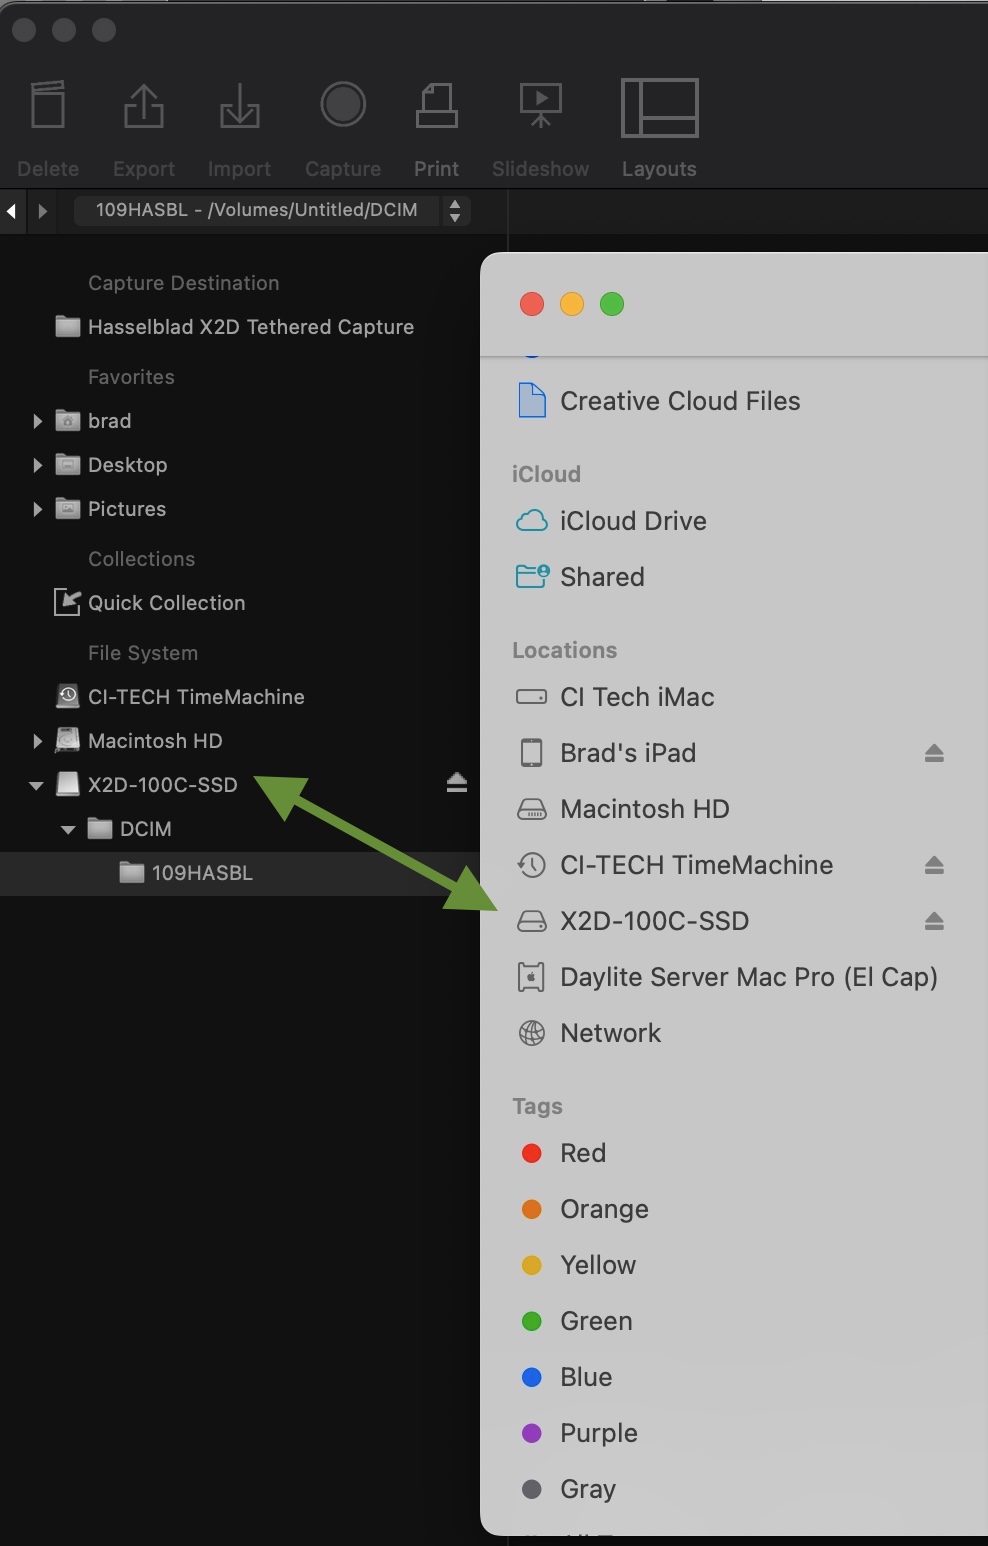Zoom the Finder window with green button

[612, 304]
